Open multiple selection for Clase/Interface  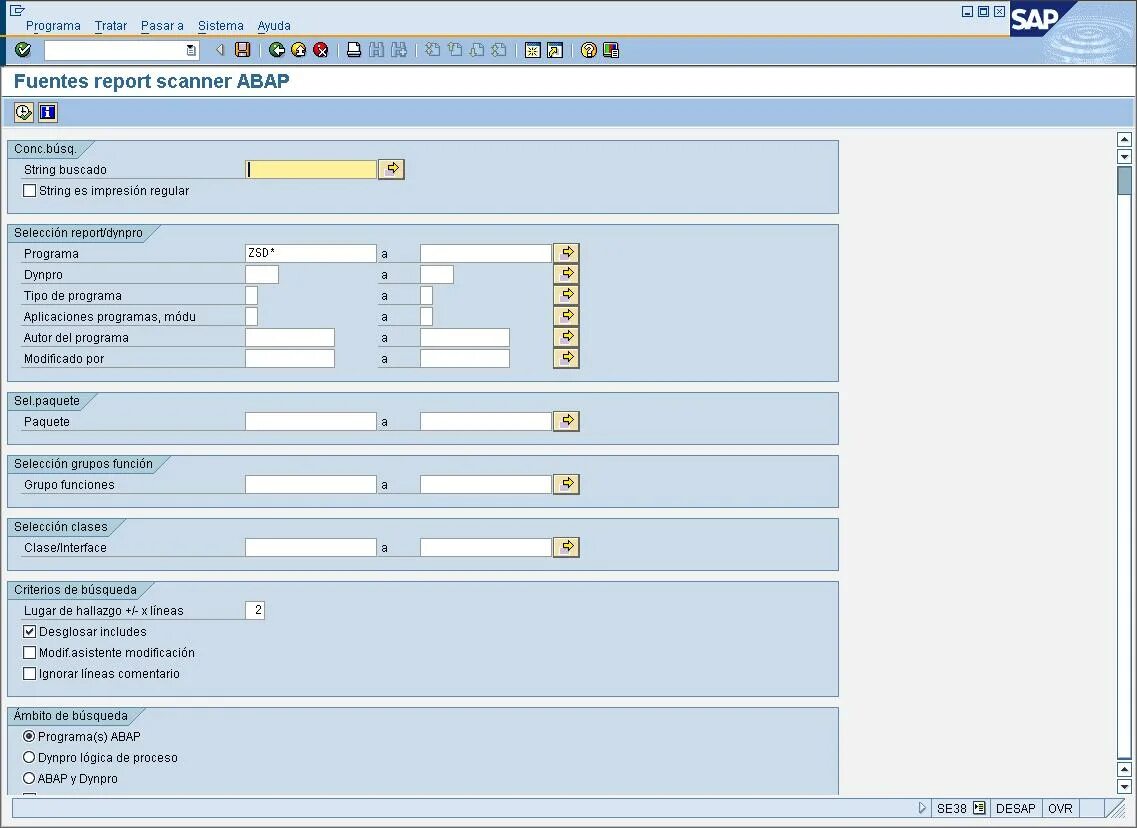pyautogui.click(x=566, y=547)
